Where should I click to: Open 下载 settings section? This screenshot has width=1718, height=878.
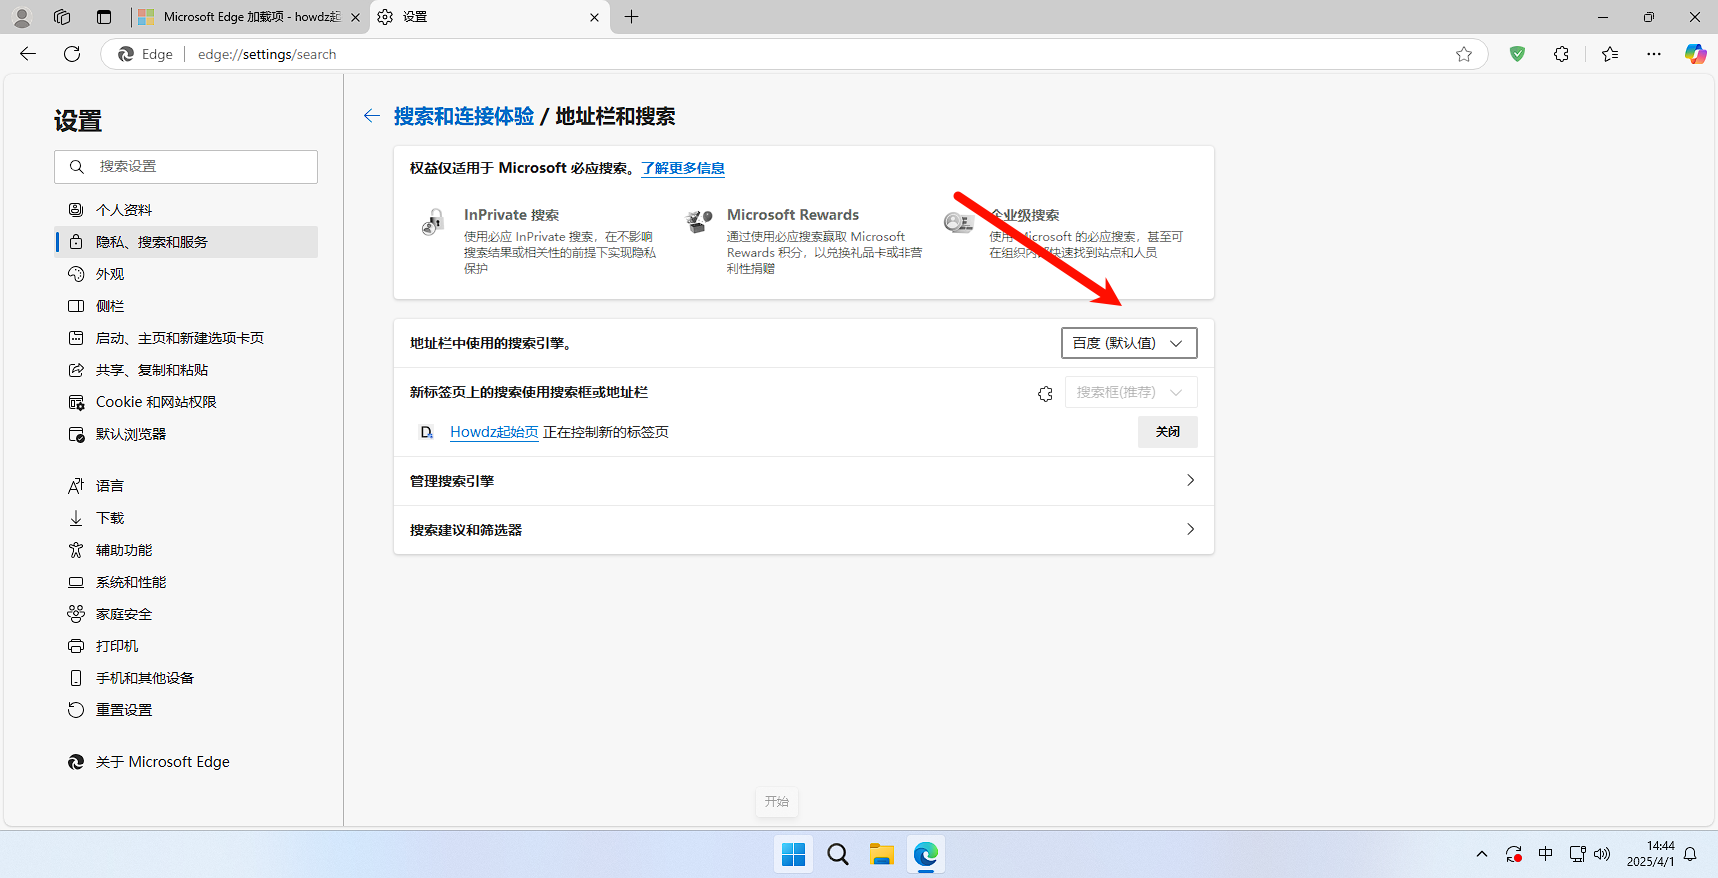pos(186,518)
